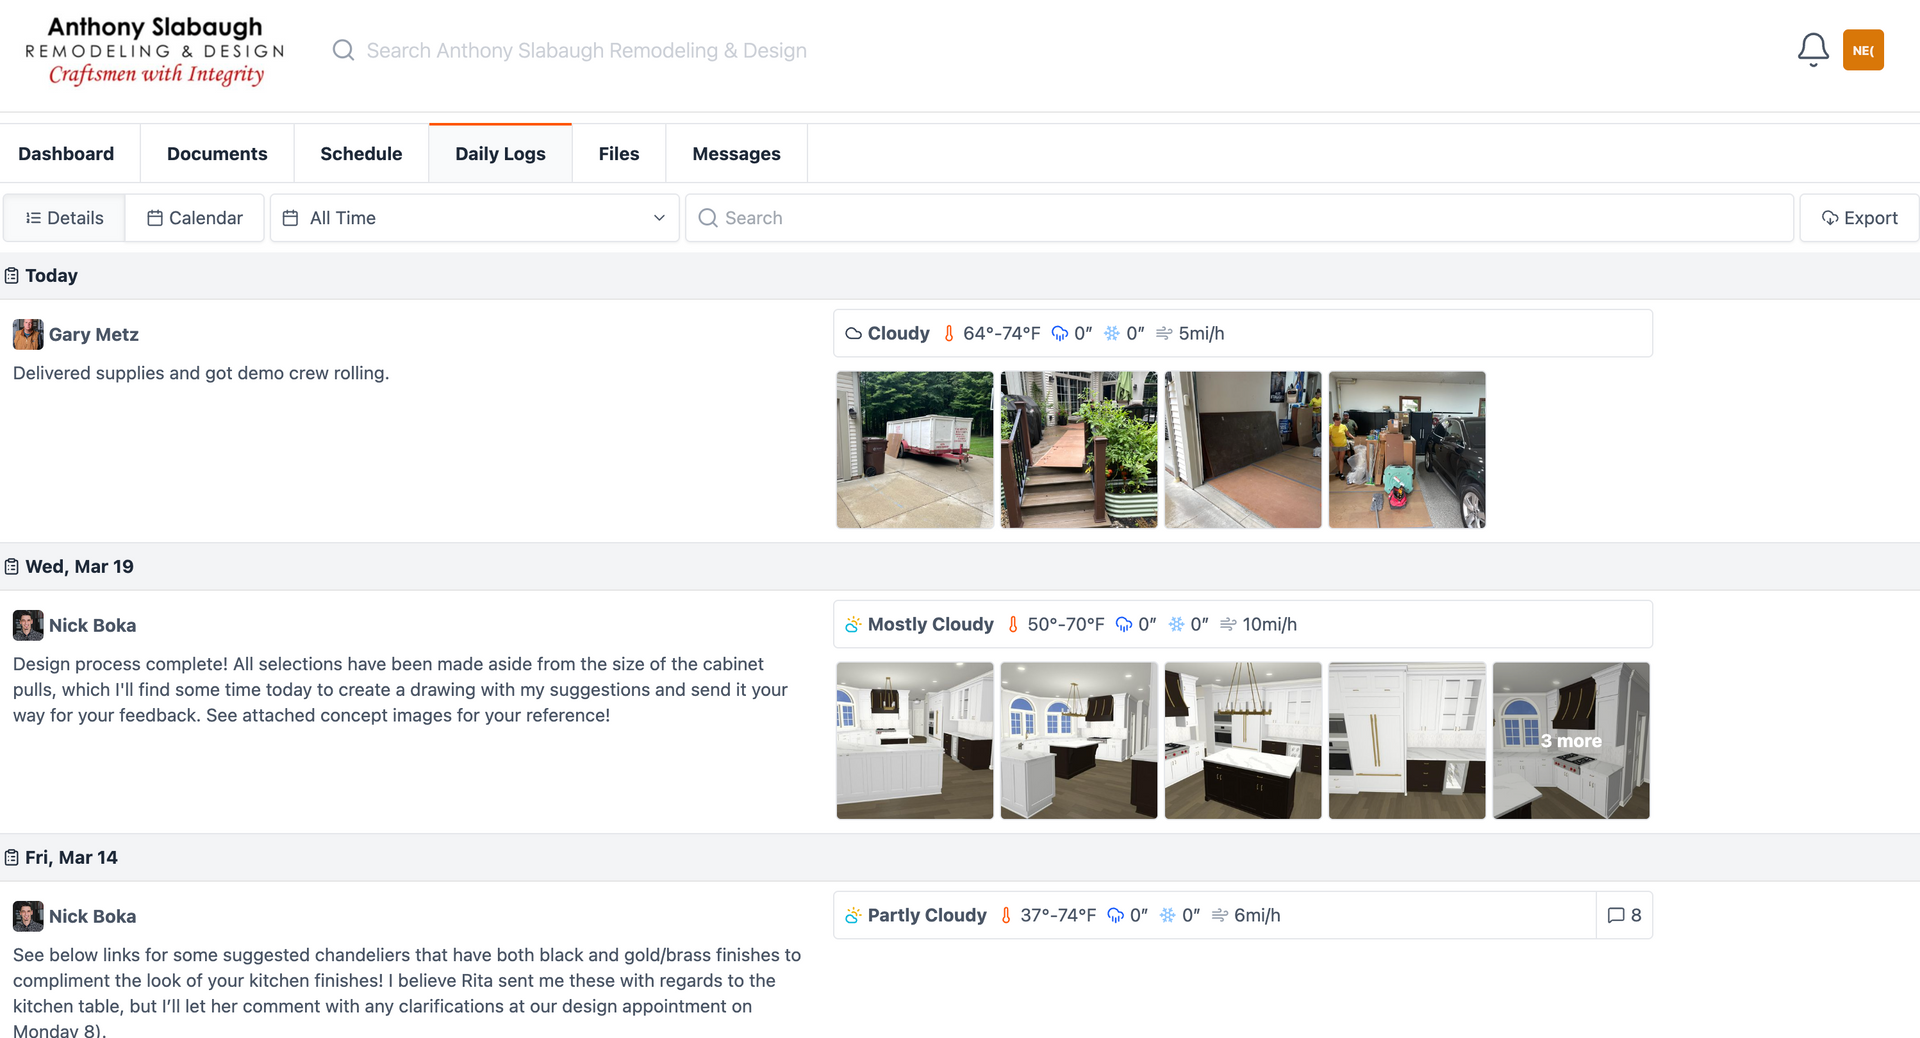Click the 'Design process complete!' log text
Image resolution: width=1920 pixels, height=1038 pixels.
click(x=400, y=690)
